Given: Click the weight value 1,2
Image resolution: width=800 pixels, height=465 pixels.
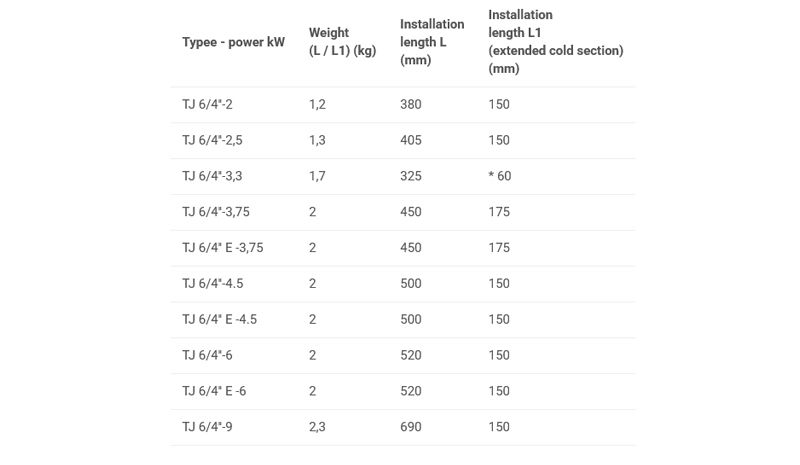Looking at the screenshot, I should point(317,104).
